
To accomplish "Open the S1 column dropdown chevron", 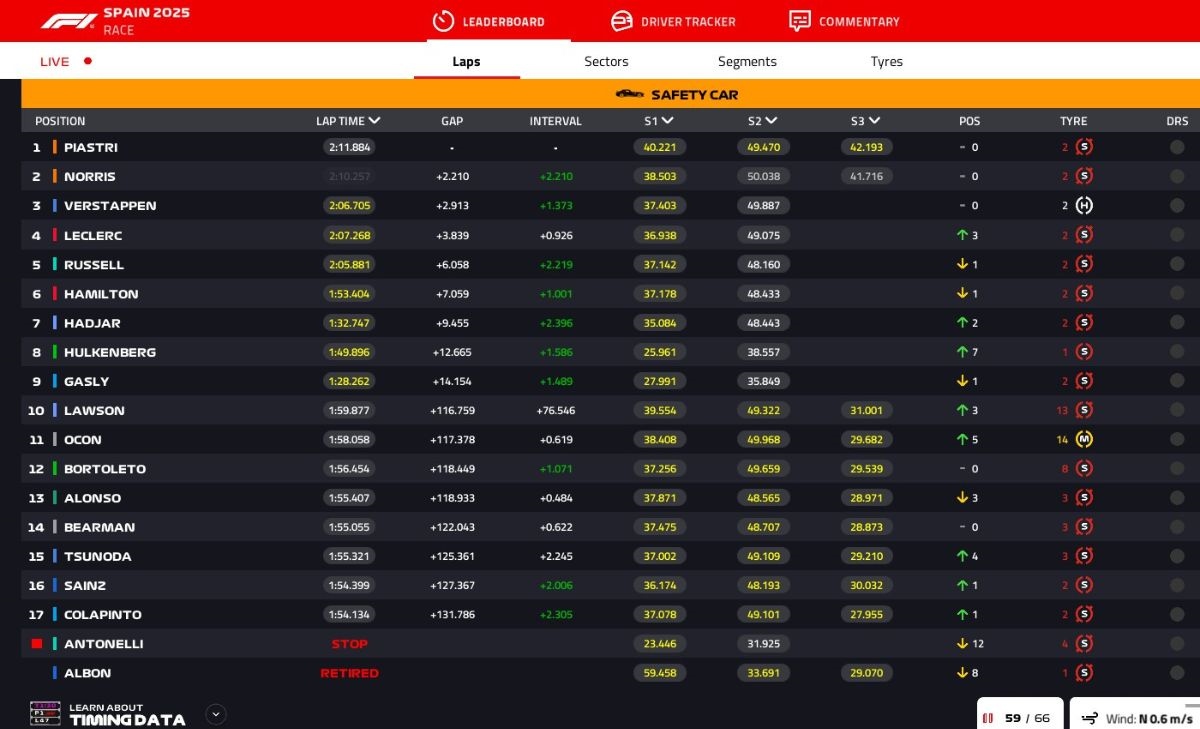I will [x=667, y=121].
